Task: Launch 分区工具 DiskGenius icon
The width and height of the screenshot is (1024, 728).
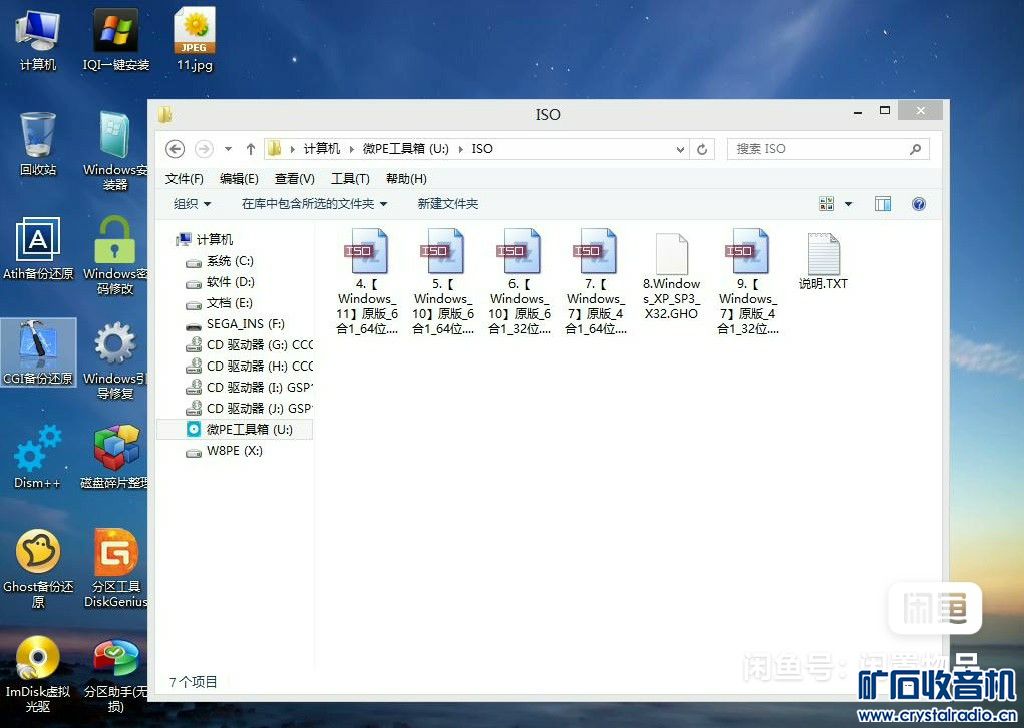Action: tap(116, 569)
